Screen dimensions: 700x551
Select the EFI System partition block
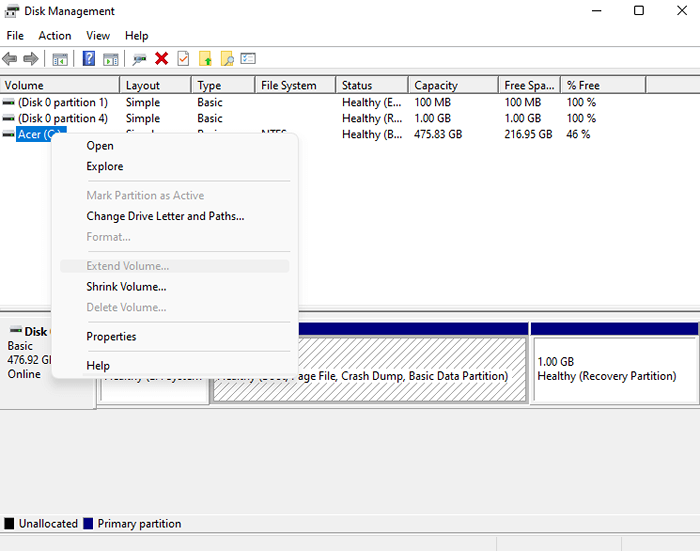point(153,391)
